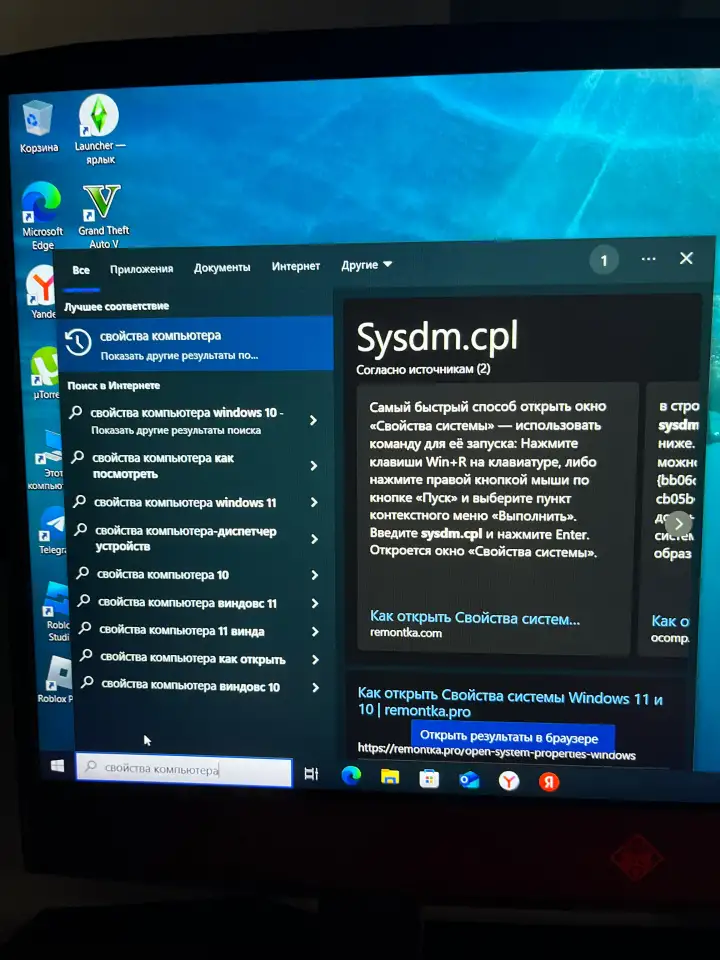The image size is (720, 960).
Task: Select suggestion свойства компьютера как открыть
Action: (x=193, y=659)
